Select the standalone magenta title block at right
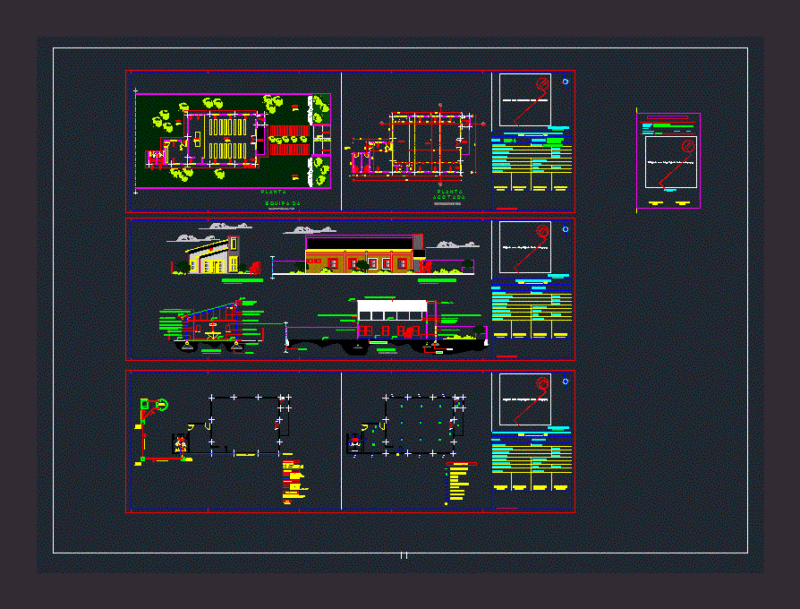The height and width of the screenshot is (609, 800). [668, 161]
